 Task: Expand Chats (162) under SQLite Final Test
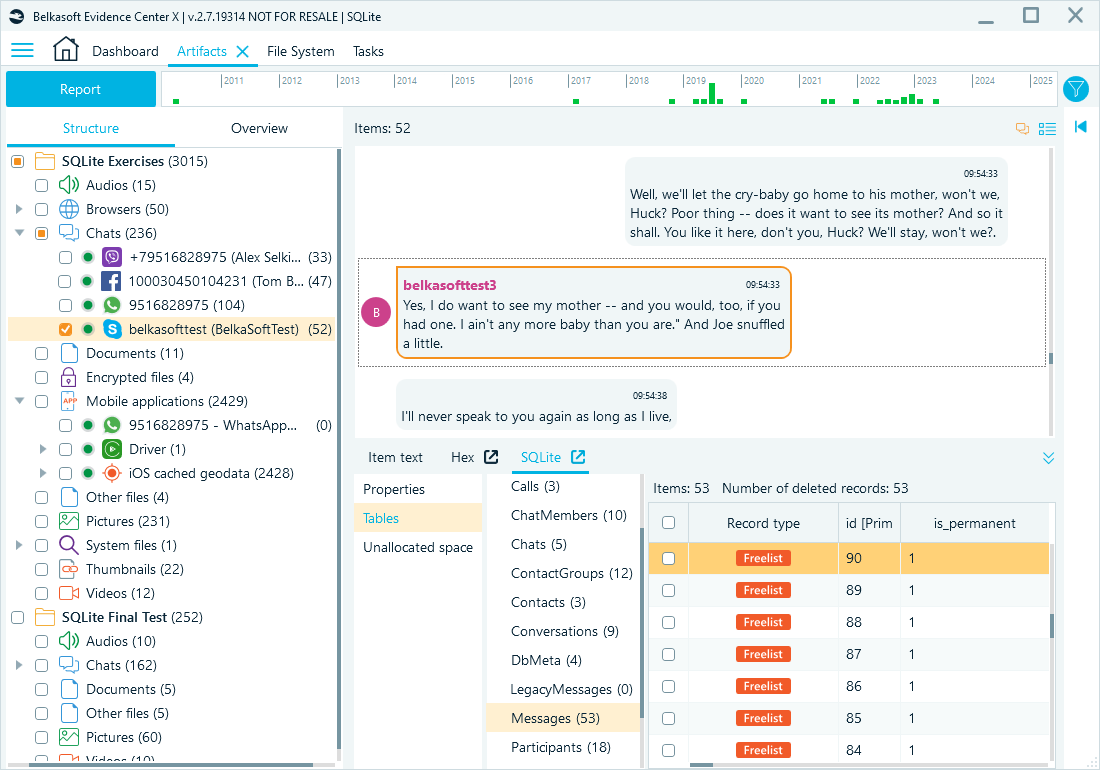tap(19, 665)
